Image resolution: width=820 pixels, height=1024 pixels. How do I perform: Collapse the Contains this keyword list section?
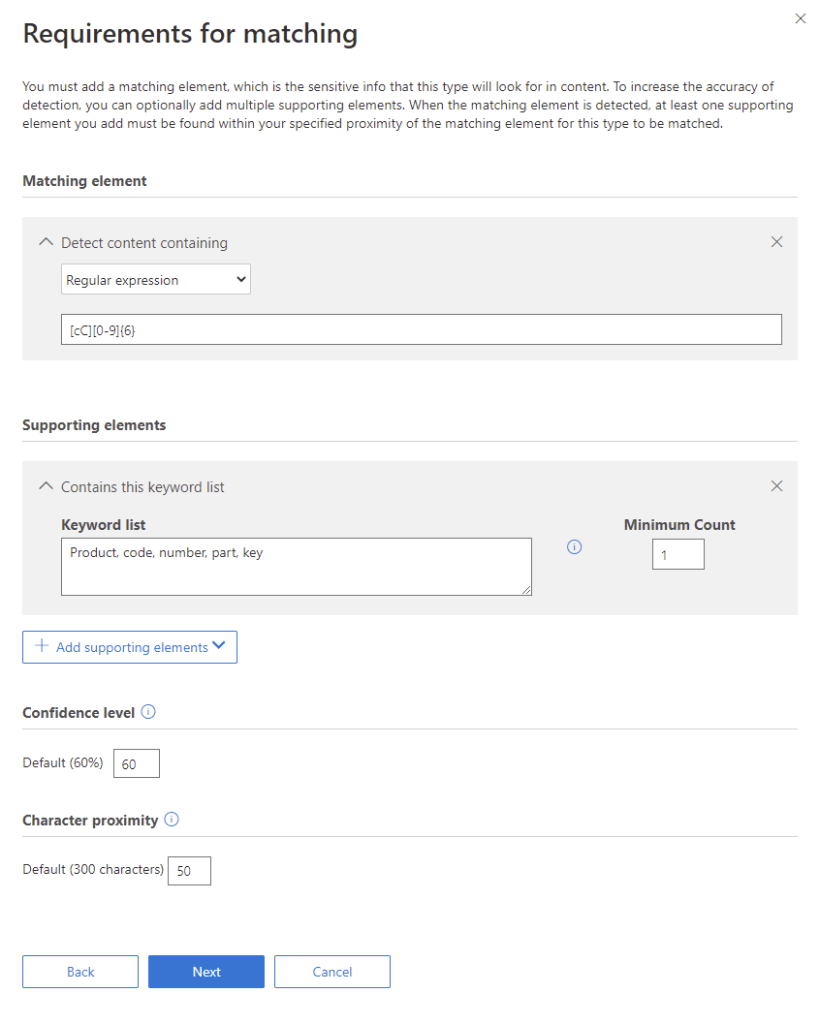coord(45,487)
